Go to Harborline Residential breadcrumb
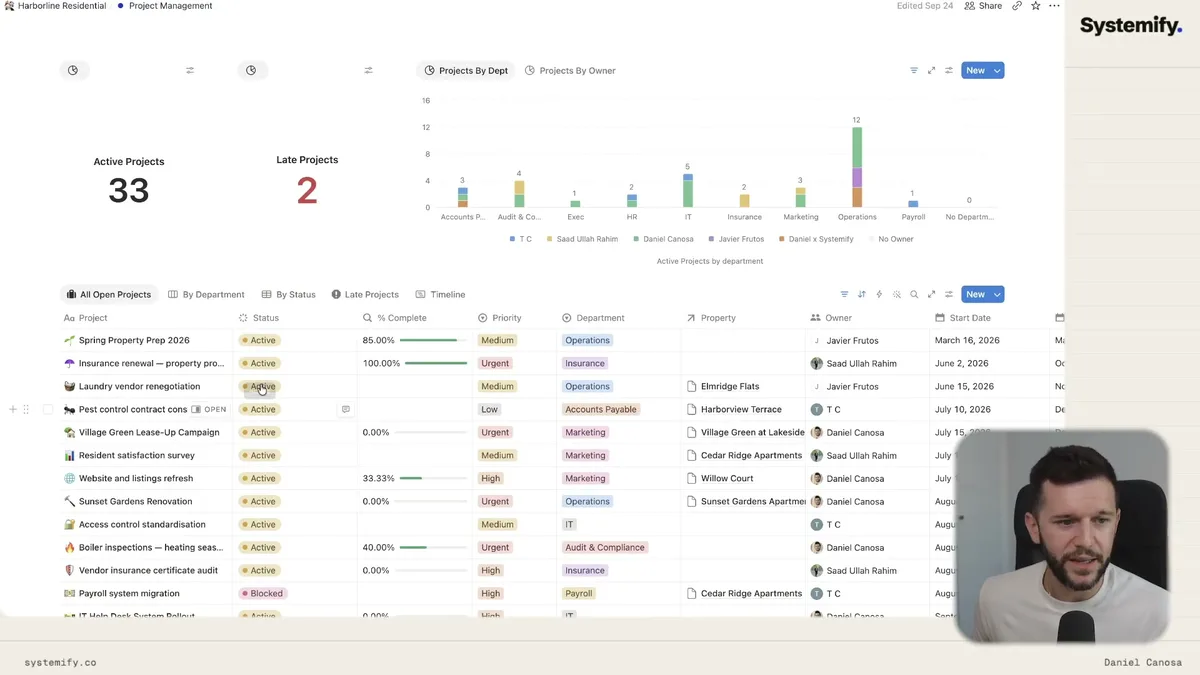 coord(55,6)
